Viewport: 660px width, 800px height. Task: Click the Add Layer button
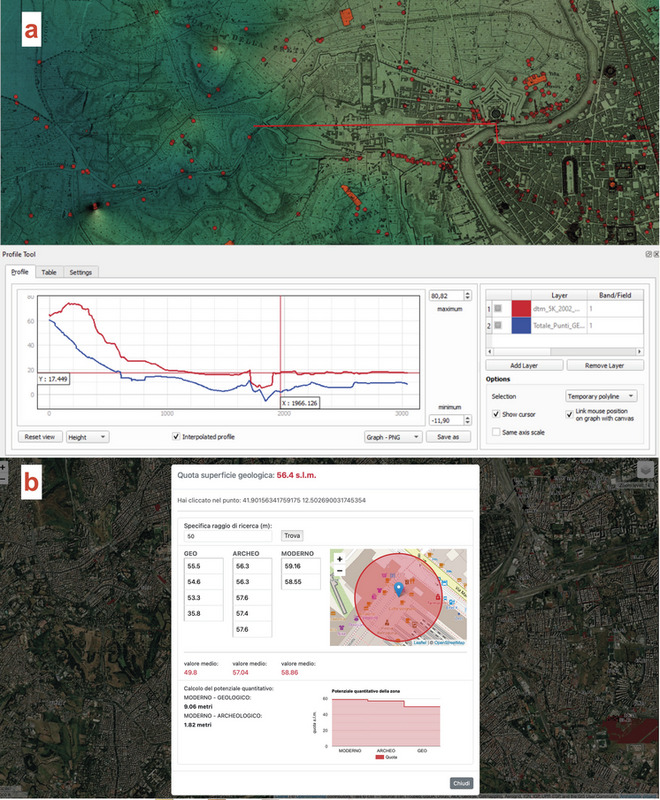pyautogui.click(x=523, y=366)
